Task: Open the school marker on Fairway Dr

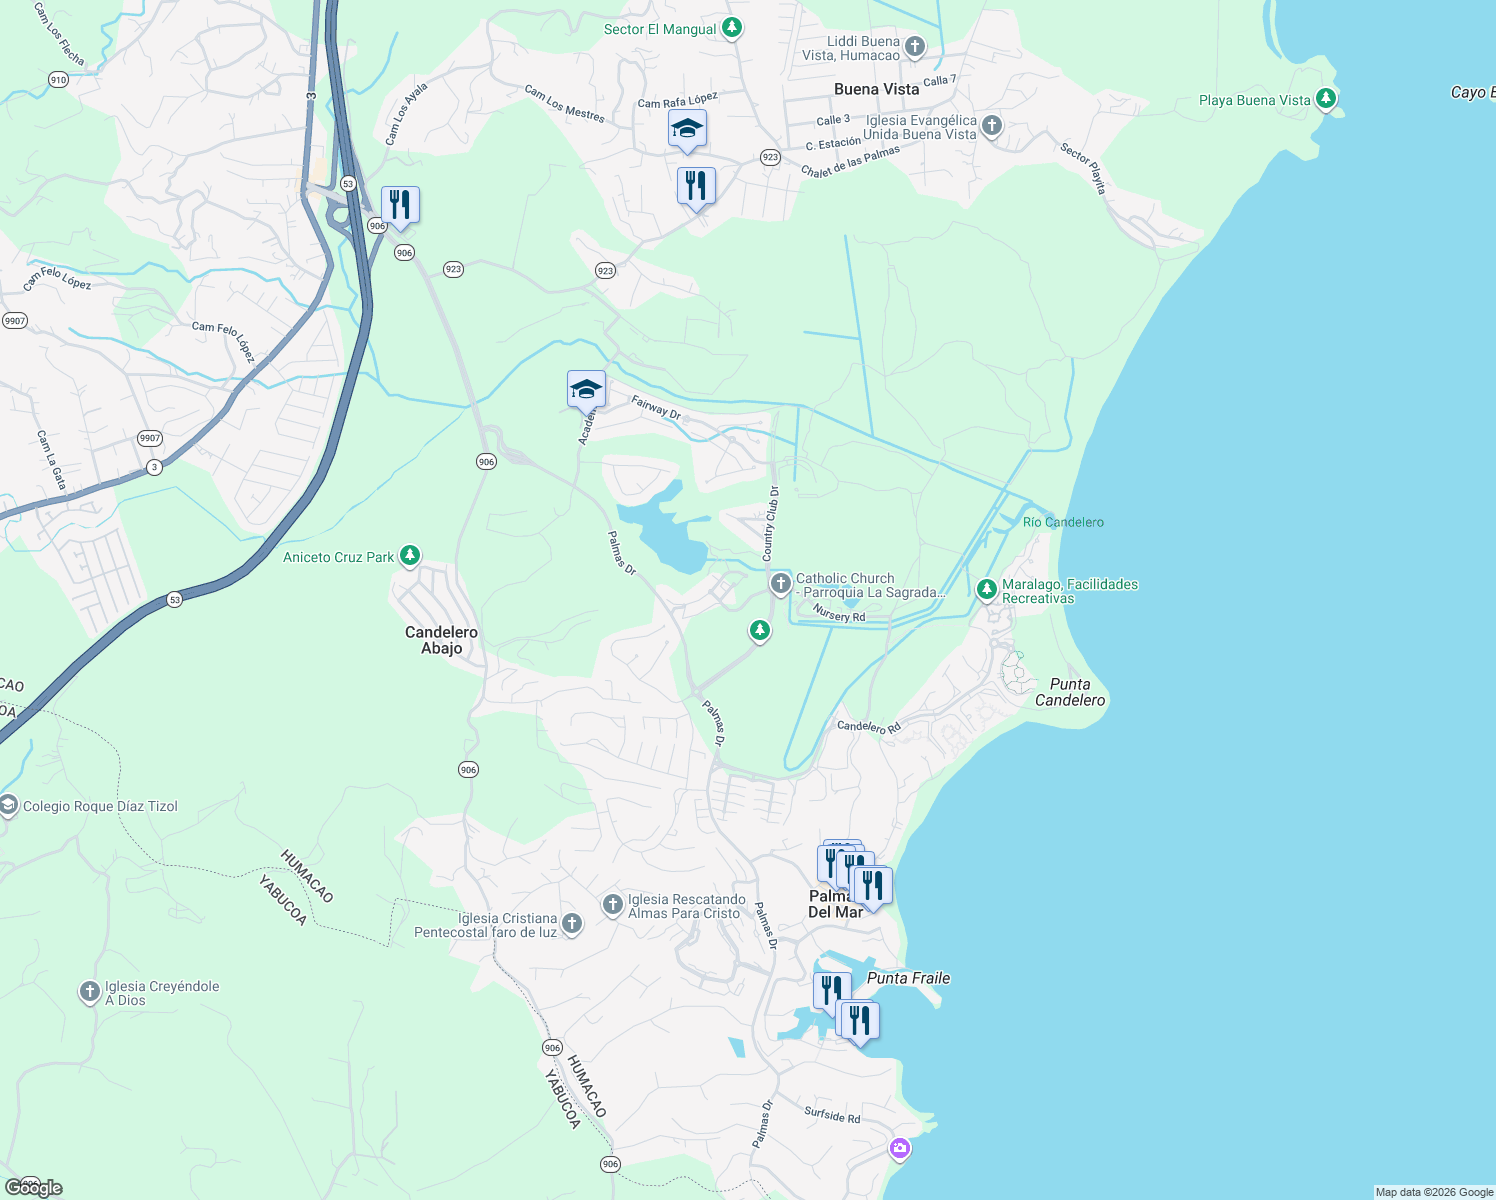Action: pos(585,389)
